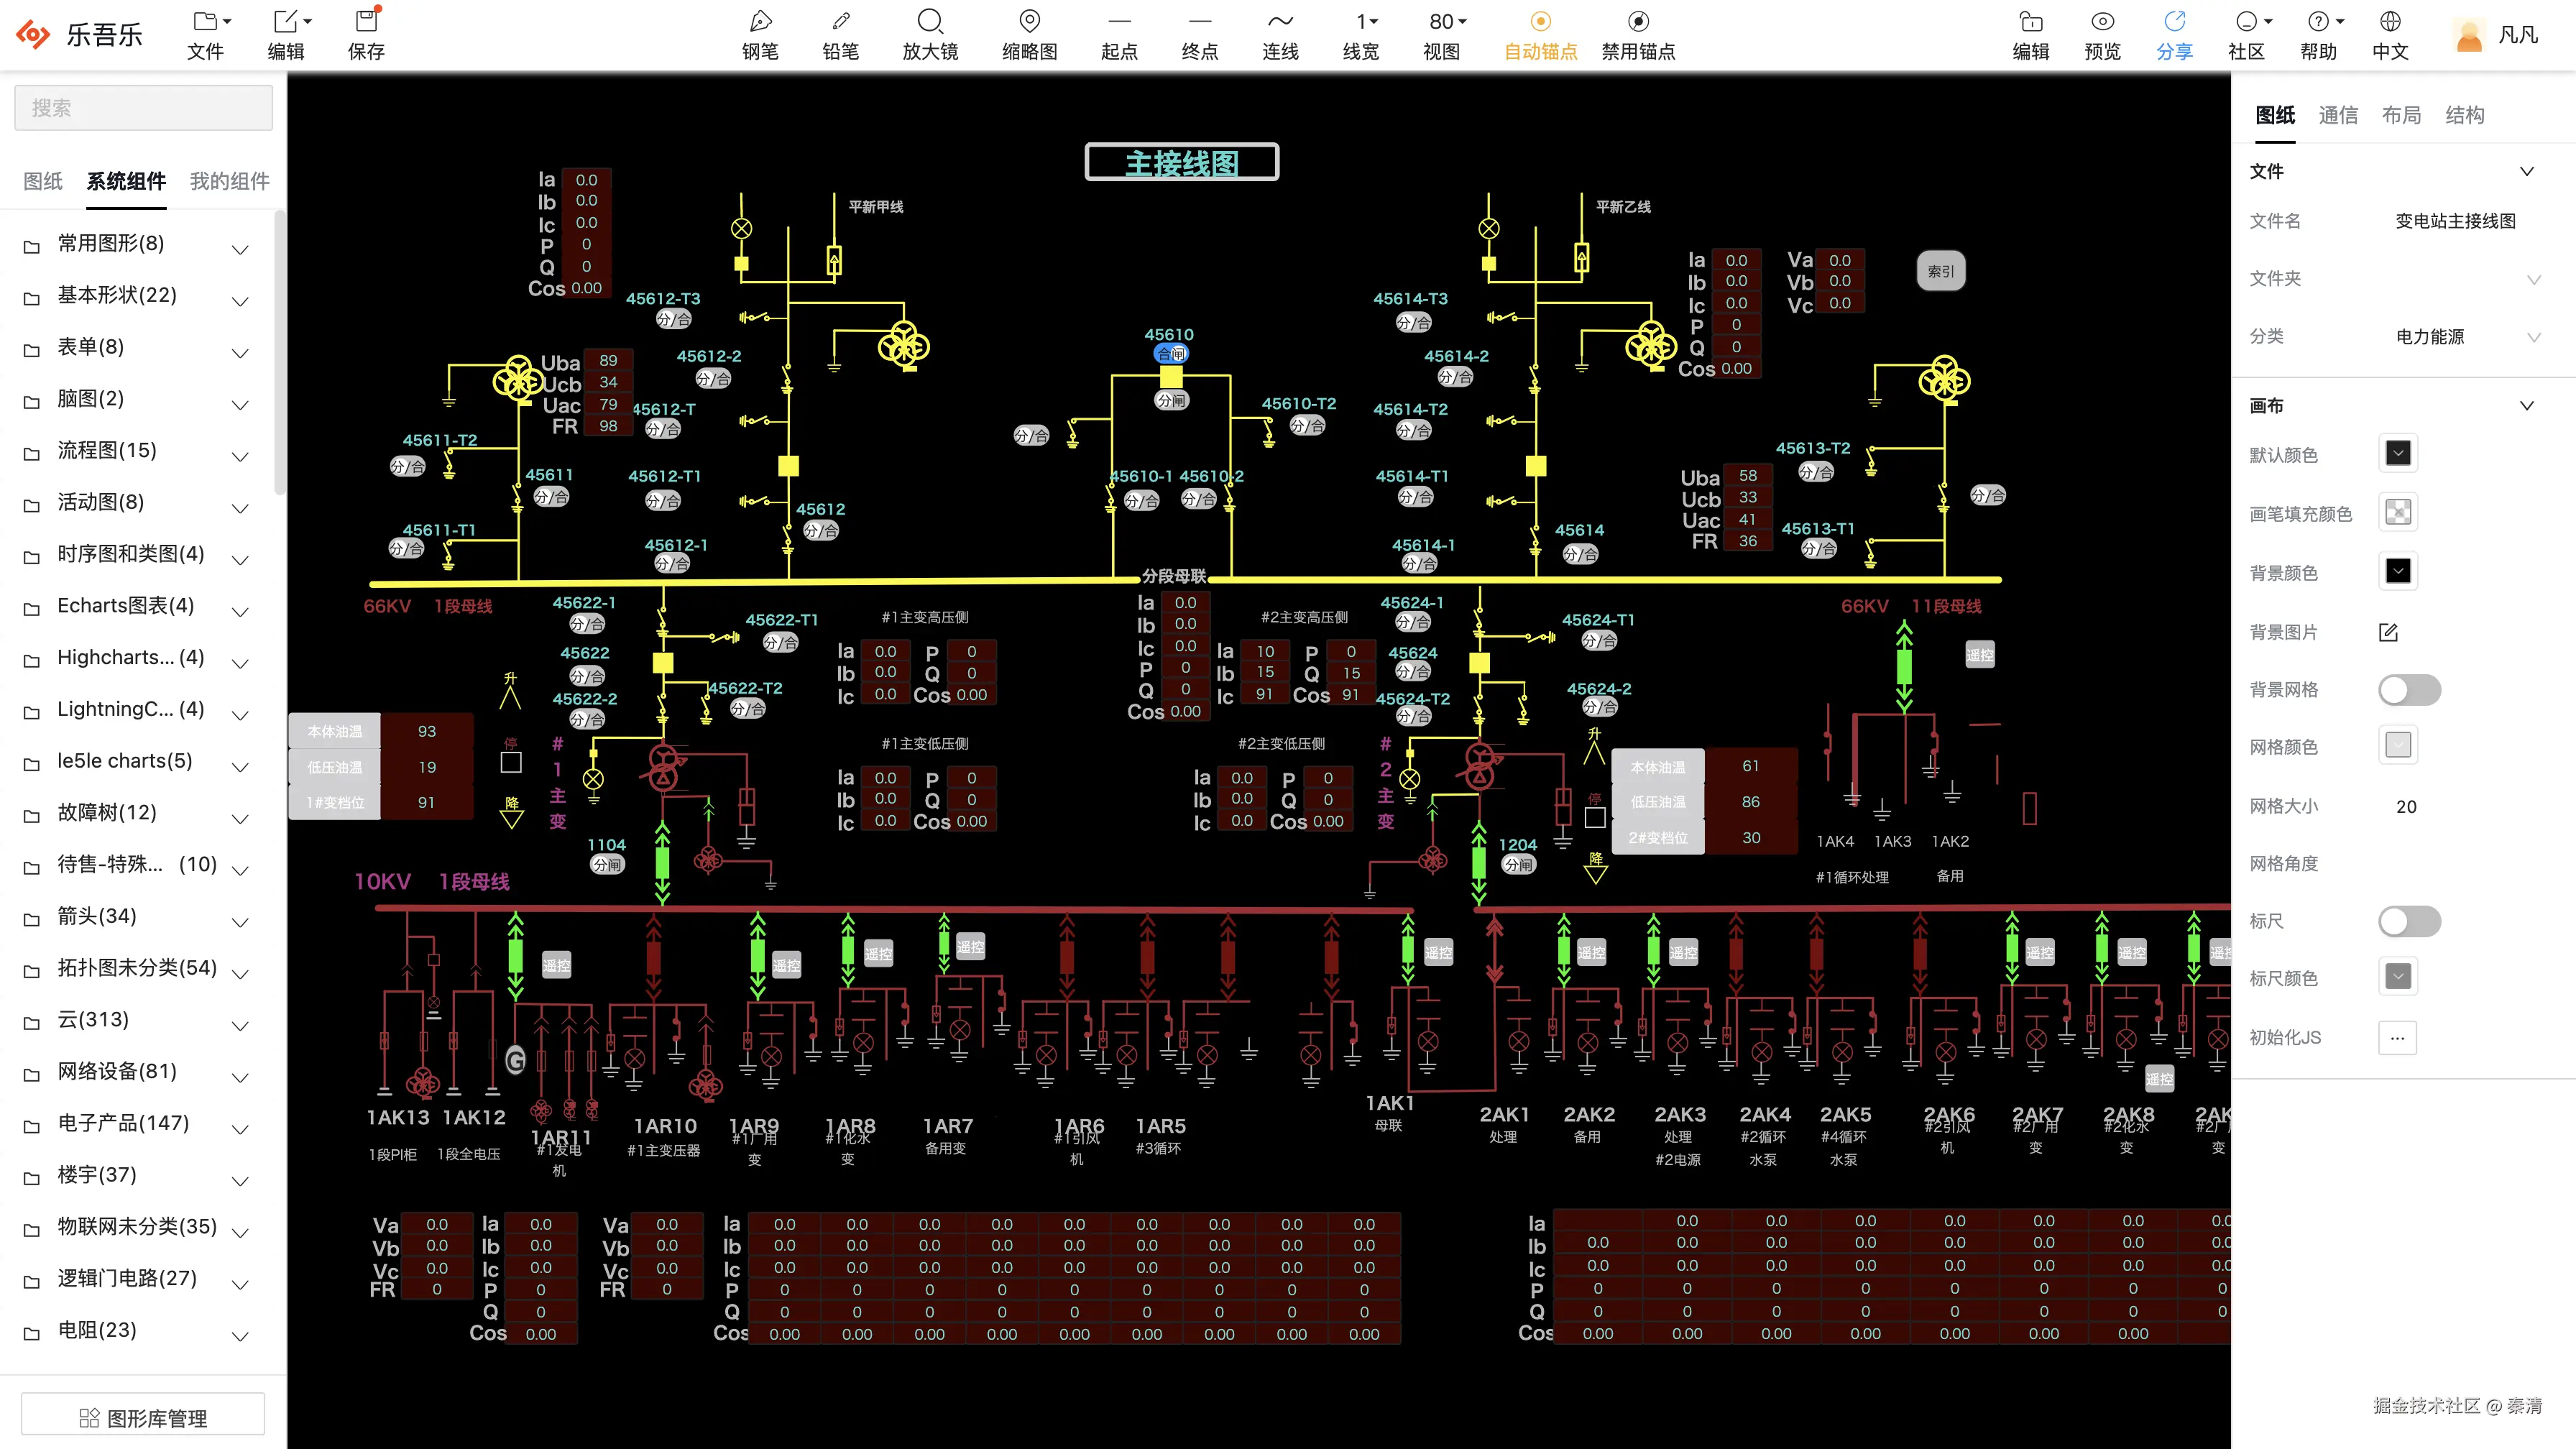Open the 背景颜色 color swatch

click(x=2397, y=572)
